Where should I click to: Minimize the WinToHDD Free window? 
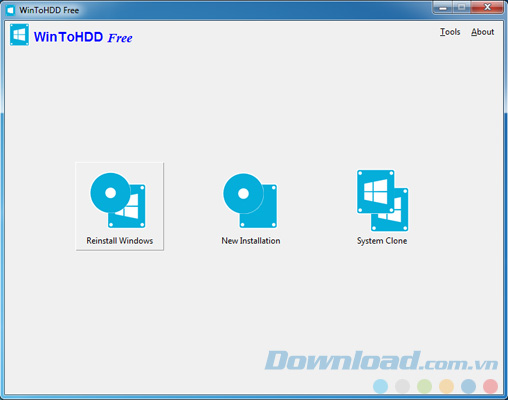point(443,7)
